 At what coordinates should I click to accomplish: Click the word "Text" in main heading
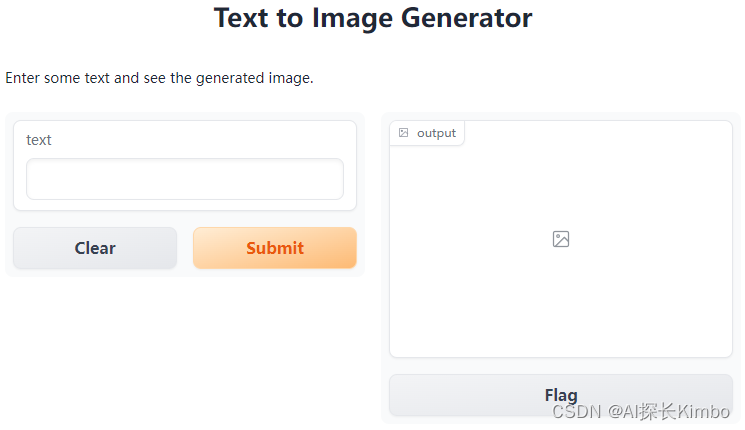tap(240, 18)
